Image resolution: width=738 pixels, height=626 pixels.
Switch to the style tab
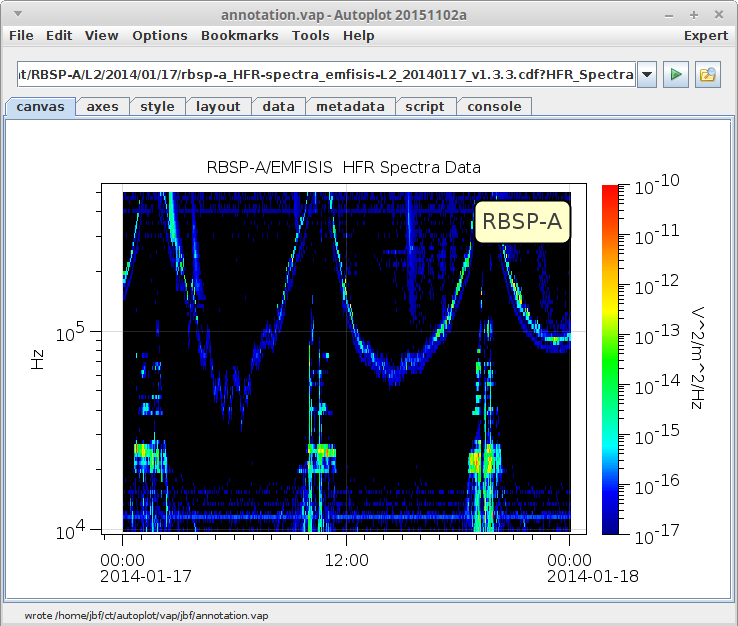click(157, 107)
